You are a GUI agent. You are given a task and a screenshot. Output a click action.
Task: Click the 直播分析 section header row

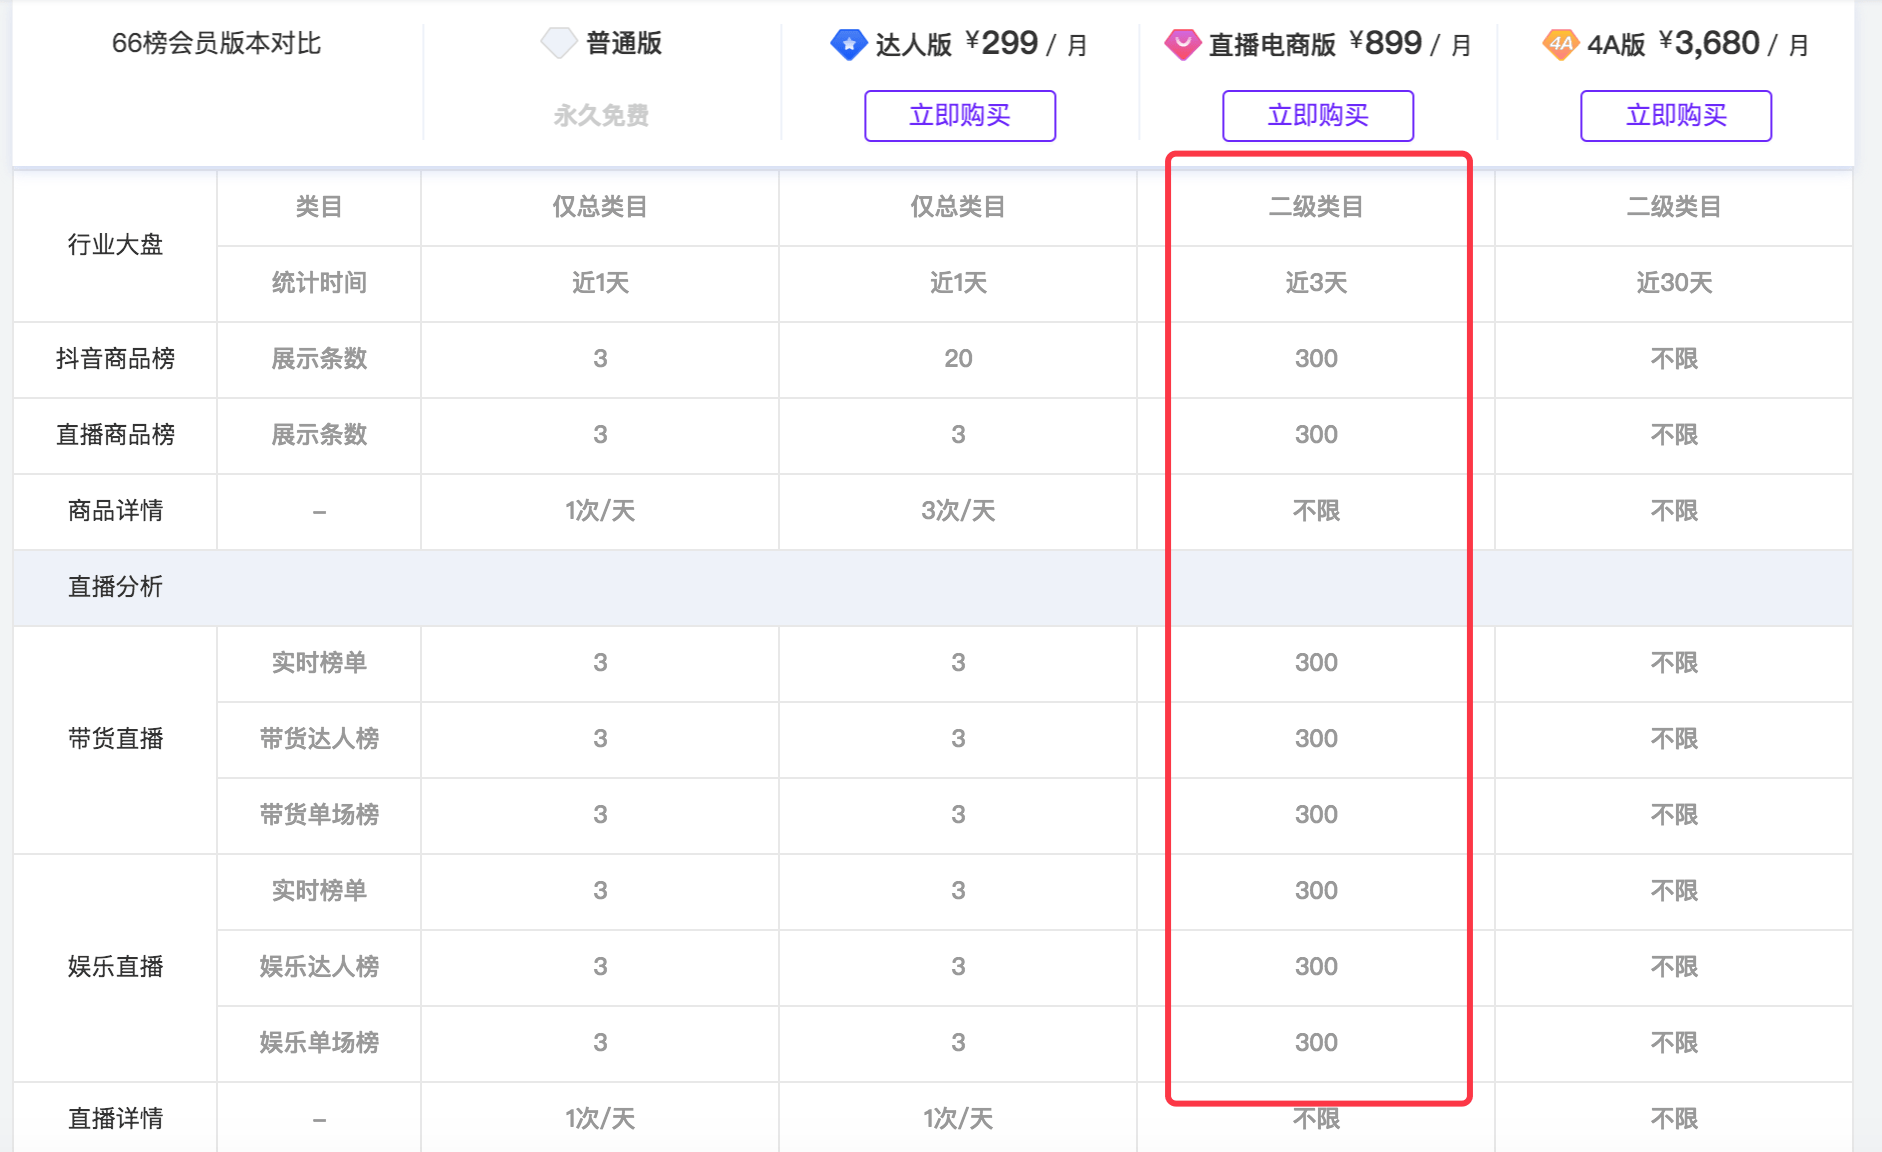933,587
